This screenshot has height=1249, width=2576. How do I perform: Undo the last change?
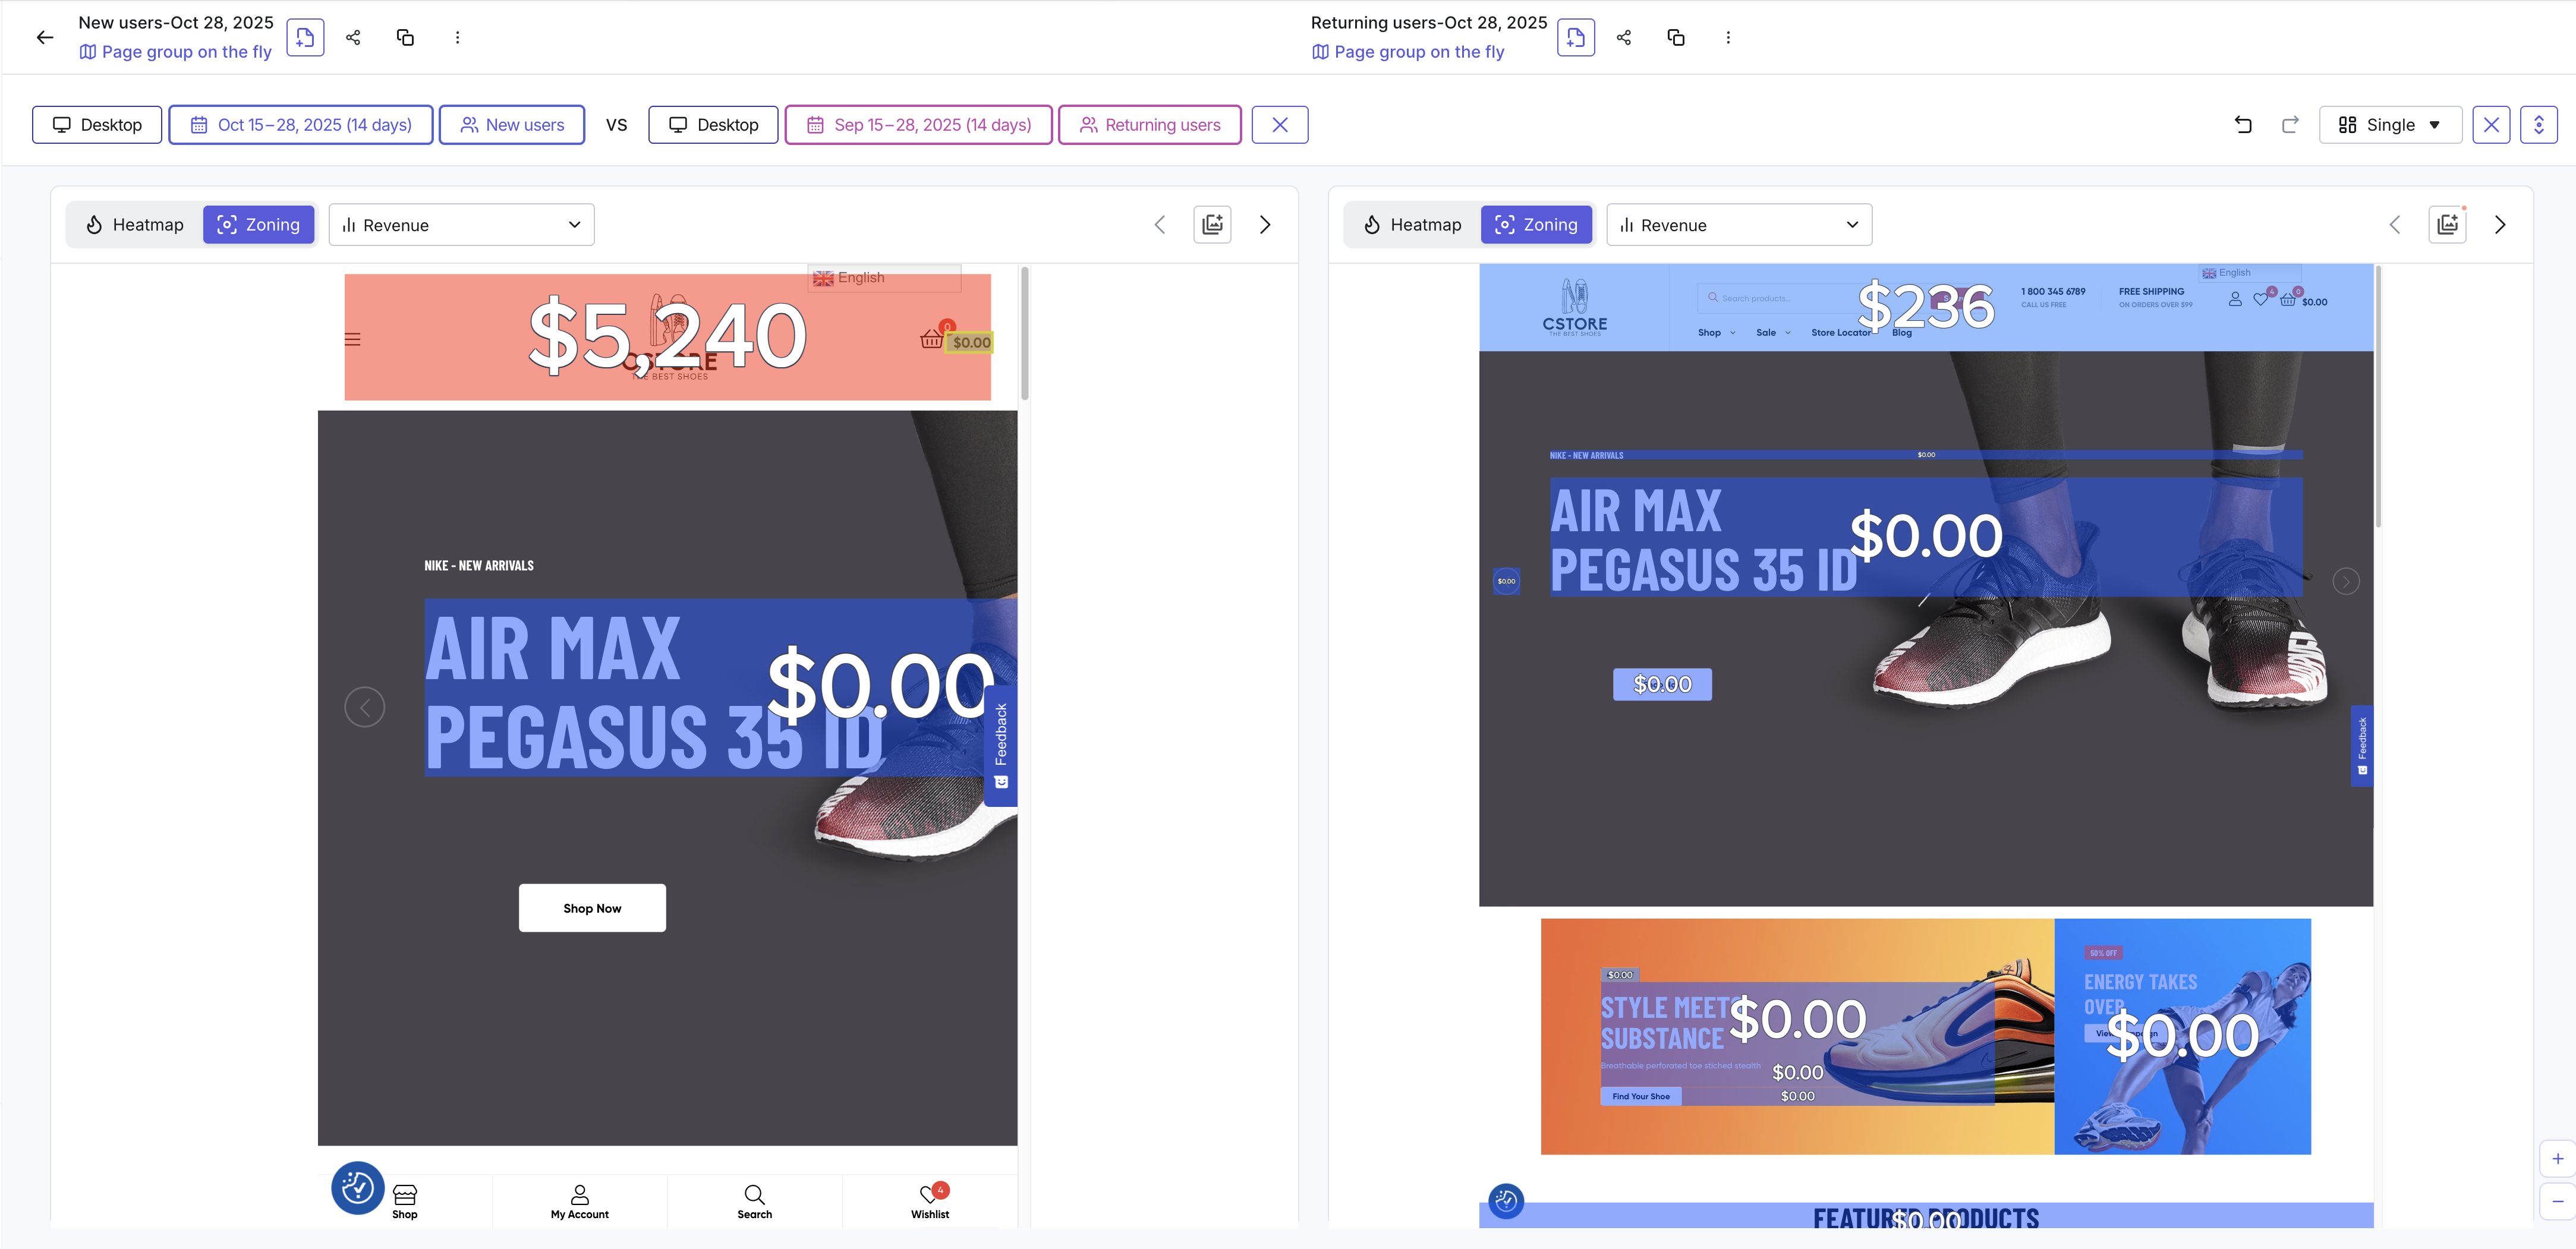[x=2243, y=125]
